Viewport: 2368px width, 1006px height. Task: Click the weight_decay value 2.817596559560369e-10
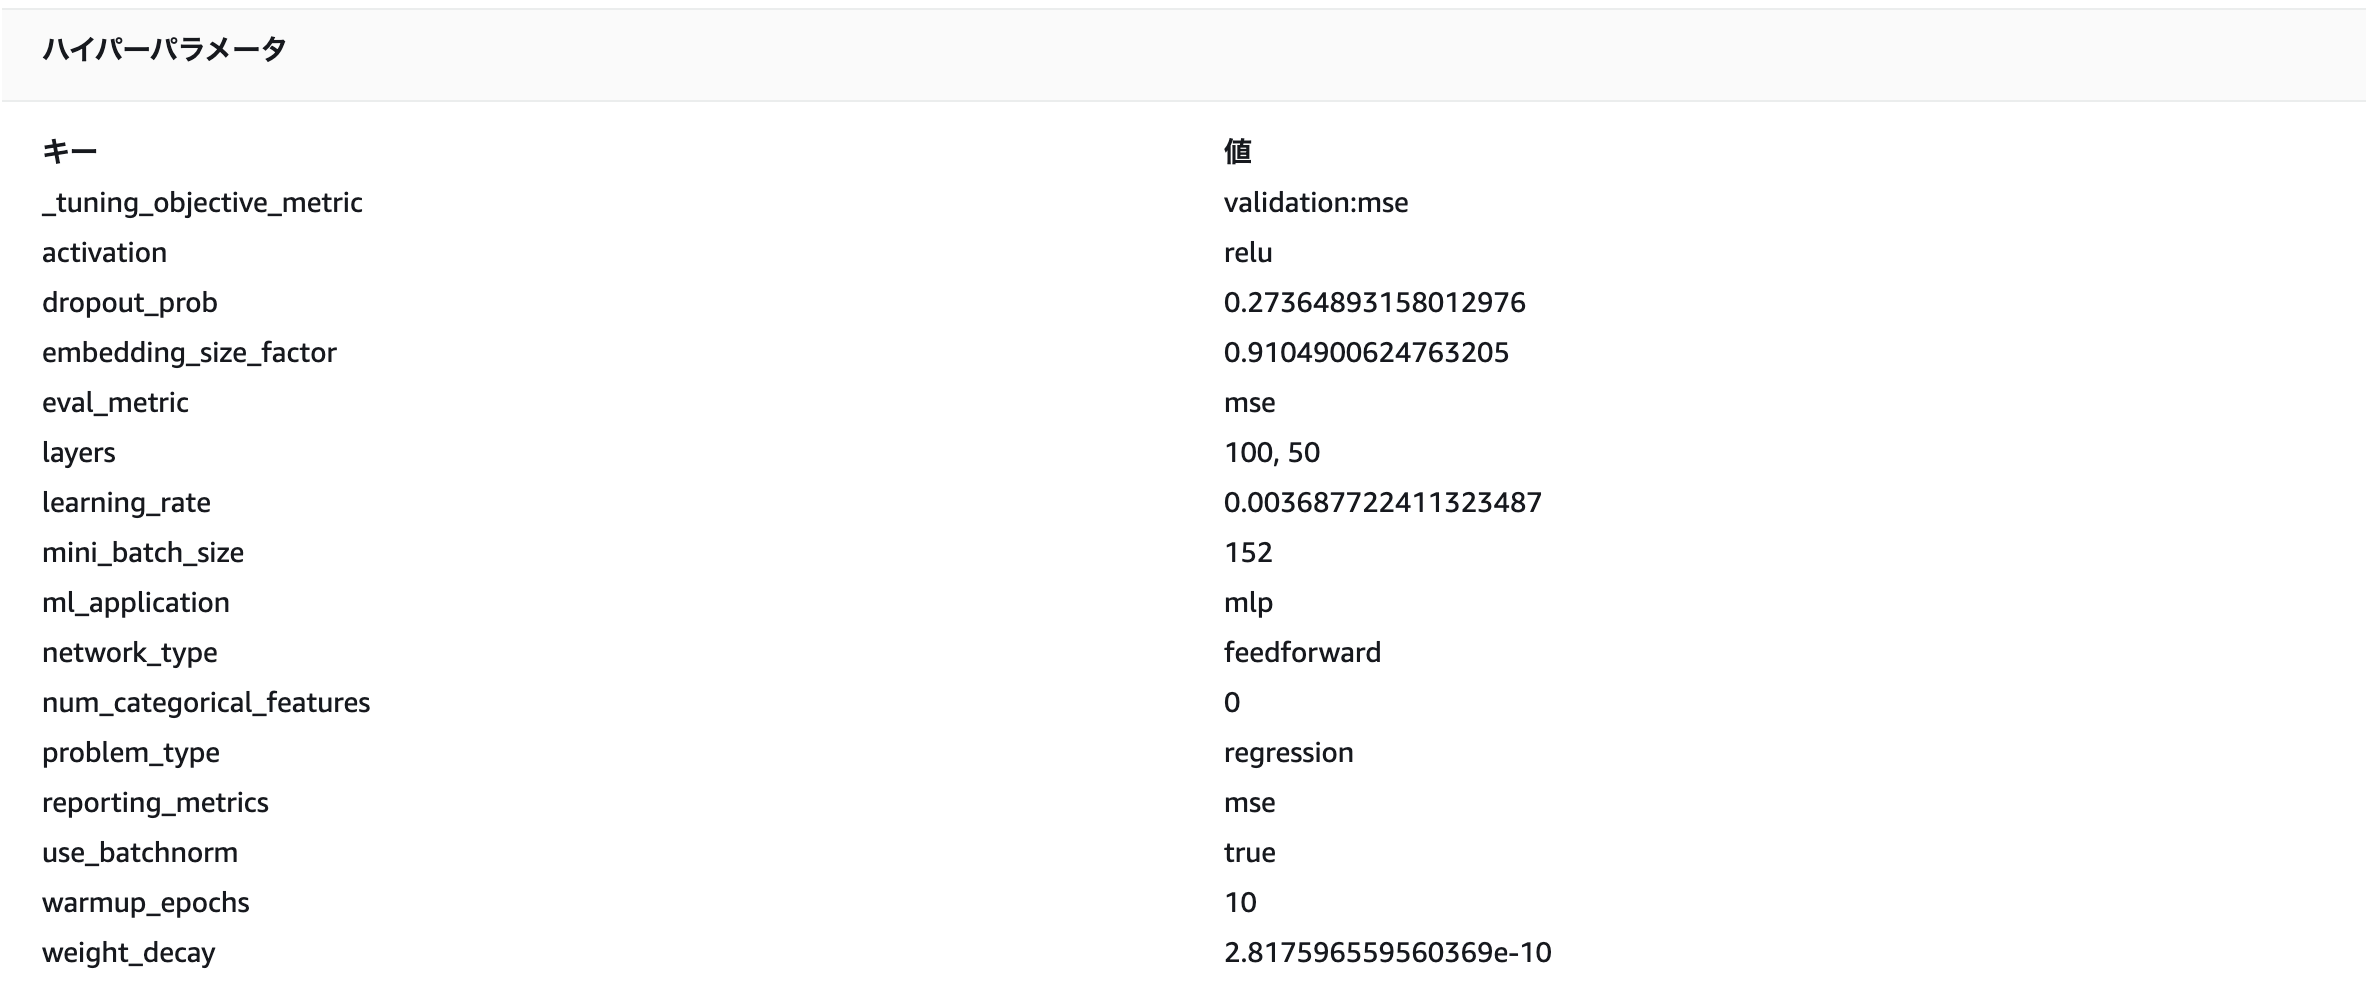click(1388, 953)
